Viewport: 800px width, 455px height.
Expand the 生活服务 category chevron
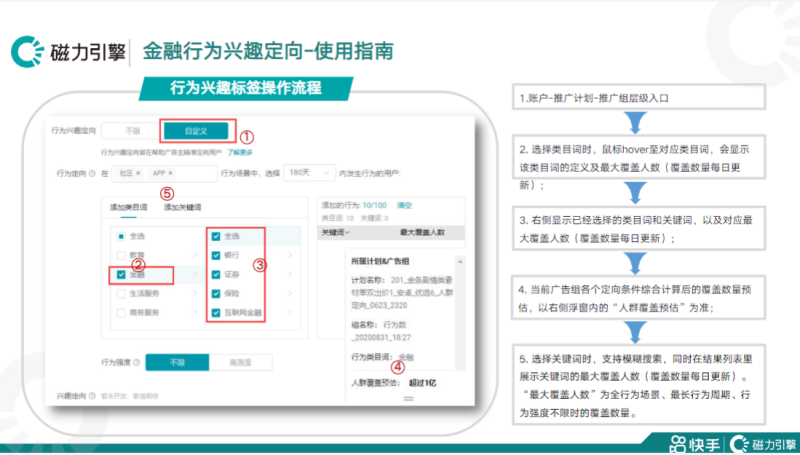(195, 293)
